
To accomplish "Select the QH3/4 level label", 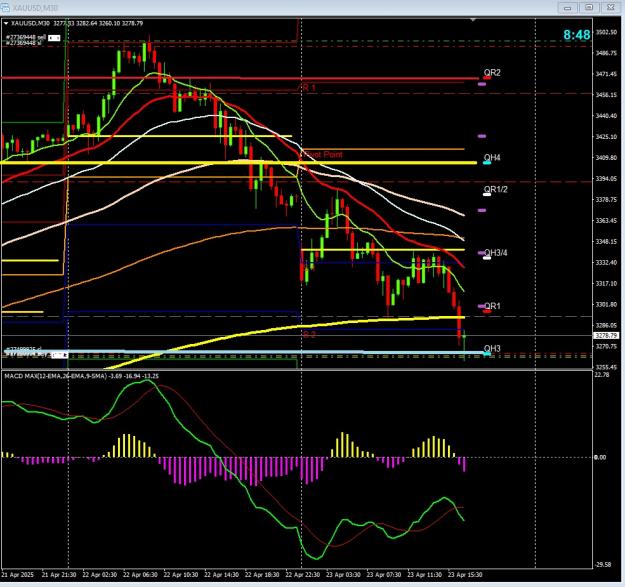I will pos(495,253).
